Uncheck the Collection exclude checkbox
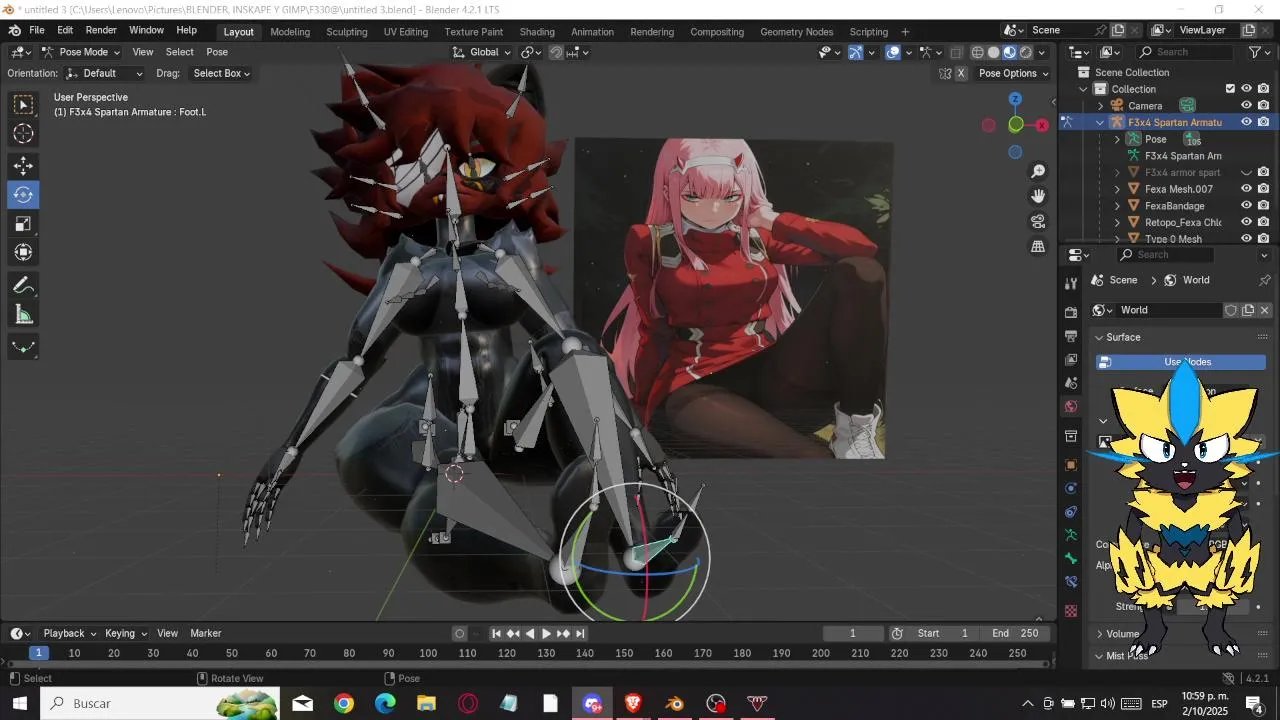Image resolution: width=1280 pixels, height=720 pixels. click(x=1230, y=89)
